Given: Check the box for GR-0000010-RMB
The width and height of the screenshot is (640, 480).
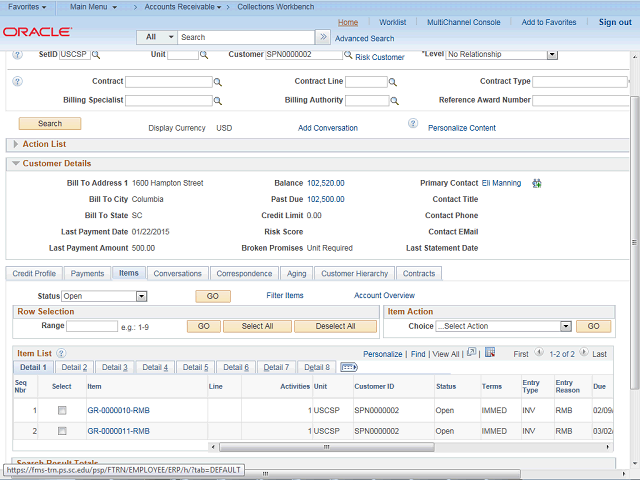Looking at the screenshot, I should pyautogui.click(x=62, y=411).
